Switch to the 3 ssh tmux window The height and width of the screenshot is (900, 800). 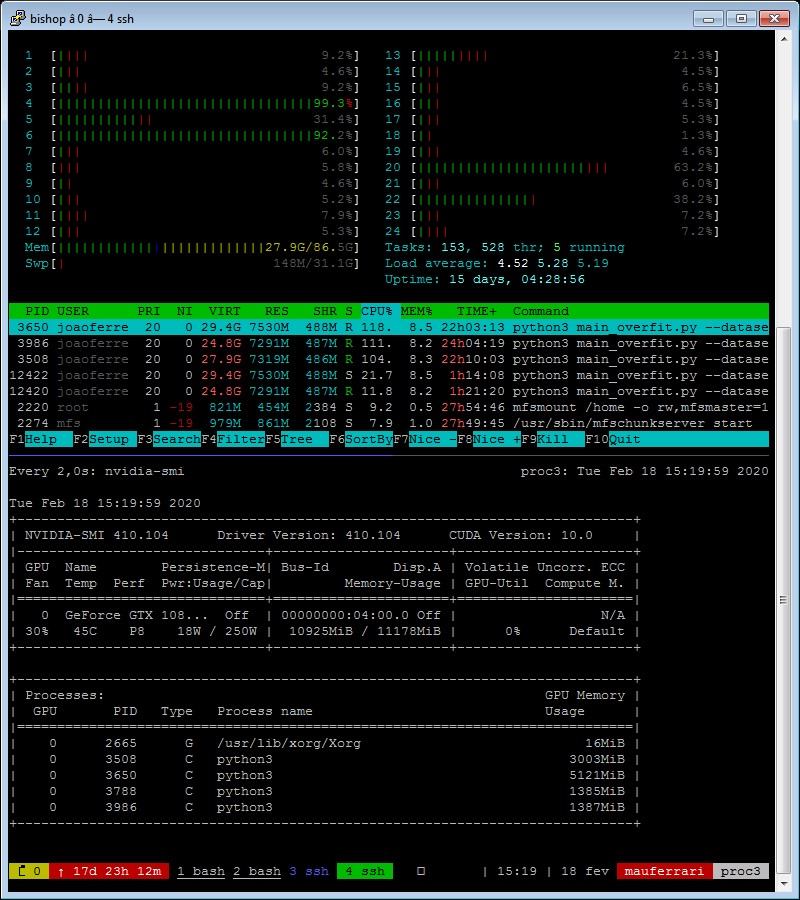(308, 871)
